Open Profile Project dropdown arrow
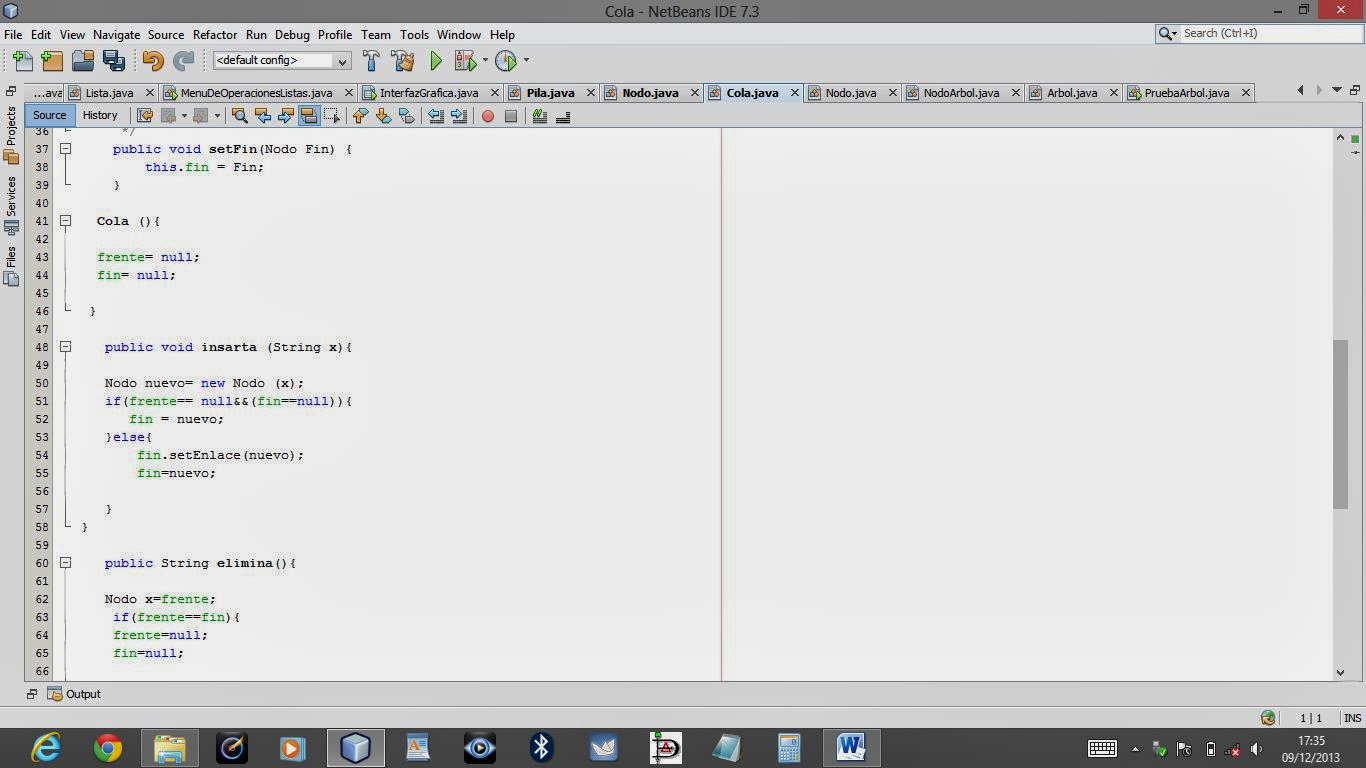 tap(526, 60)
